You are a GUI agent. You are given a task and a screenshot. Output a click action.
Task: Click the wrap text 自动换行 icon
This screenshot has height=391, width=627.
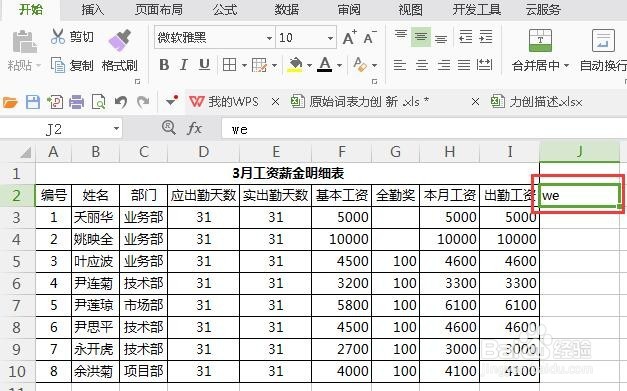603,41
